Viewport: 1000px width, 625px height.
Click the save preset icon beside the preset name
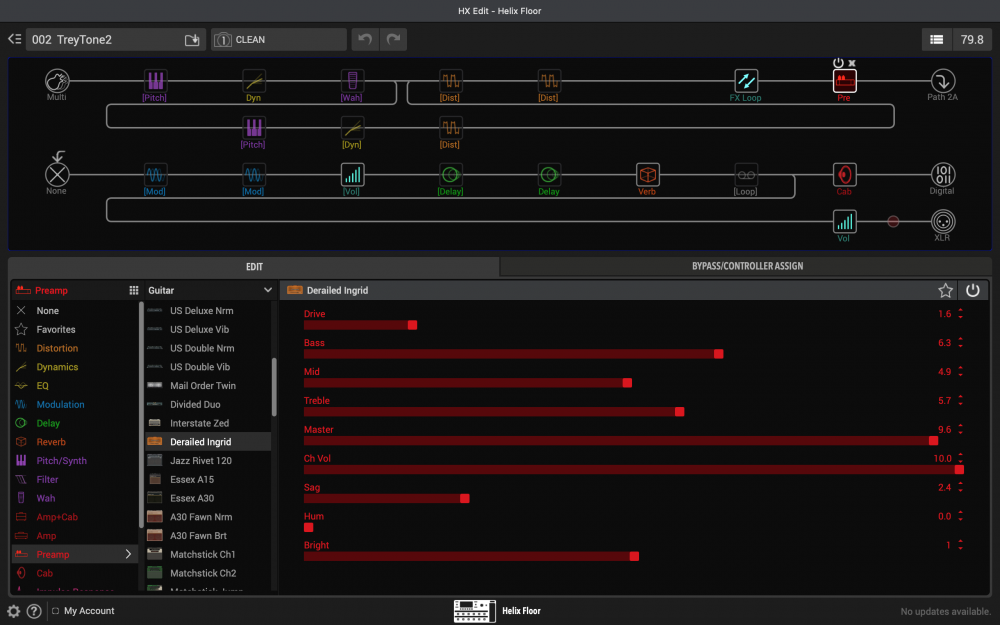click(191, 39)
